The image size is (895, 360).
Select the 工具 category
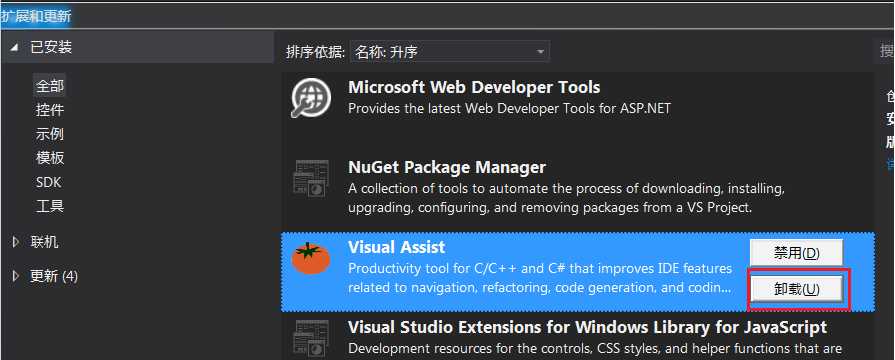tap(50, 206)
